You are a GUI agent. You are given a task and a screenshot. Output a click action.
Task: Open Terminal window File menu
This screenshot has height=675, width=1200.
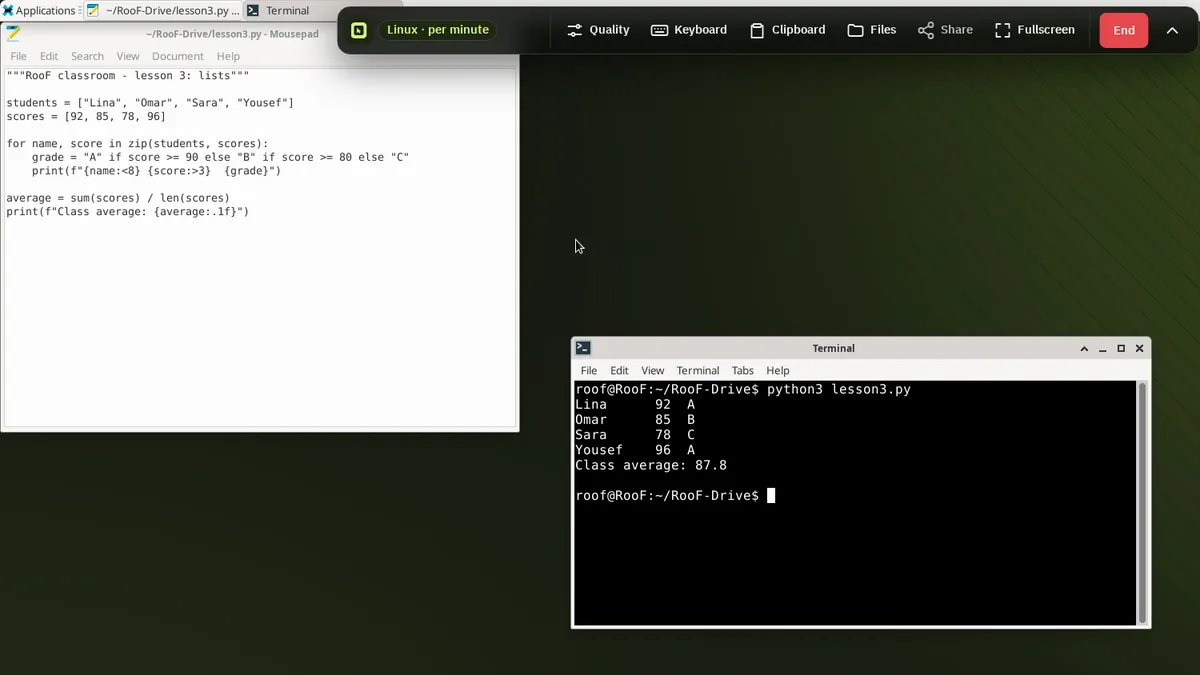(589, 370)
